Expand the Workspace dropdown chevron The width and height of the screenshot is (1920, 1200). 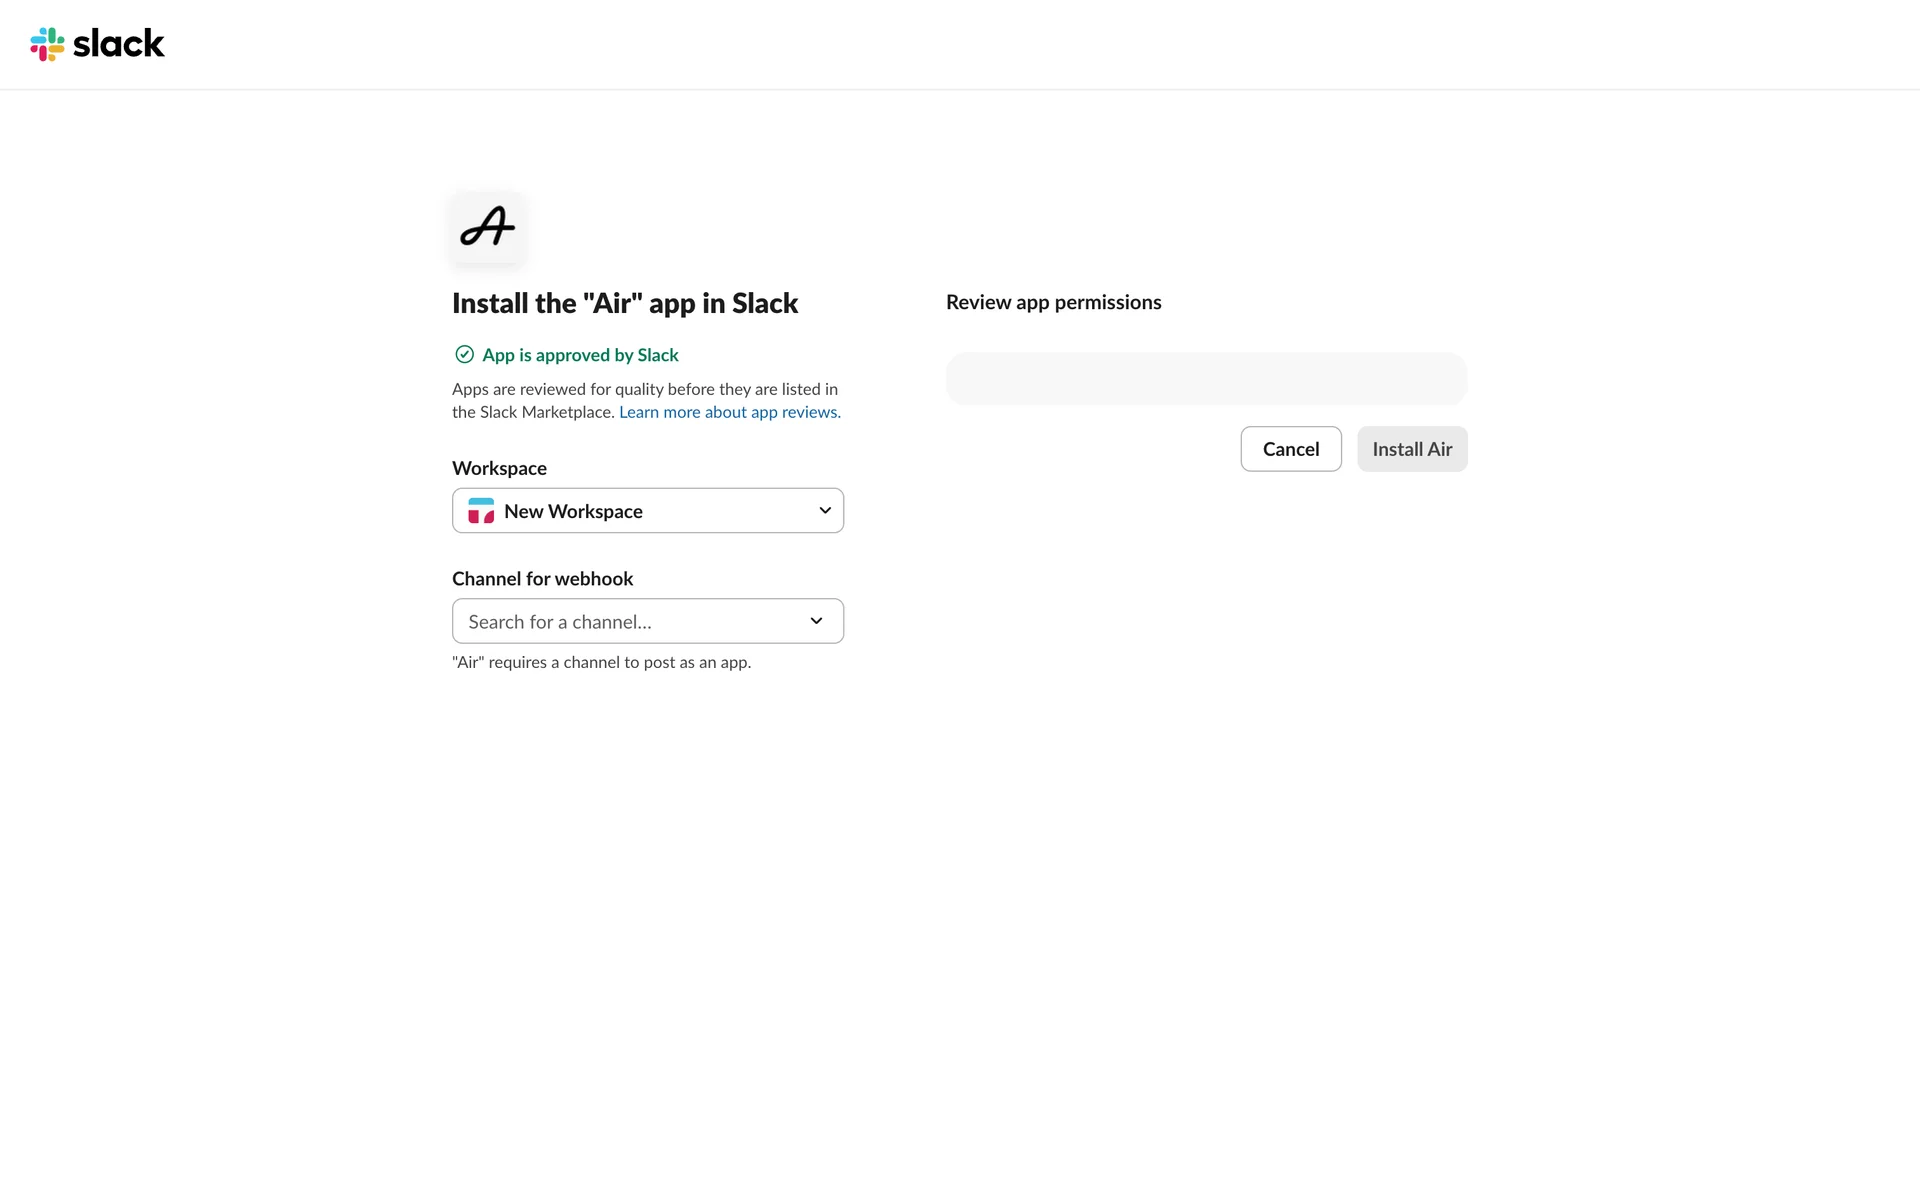(x=825, y=511)
